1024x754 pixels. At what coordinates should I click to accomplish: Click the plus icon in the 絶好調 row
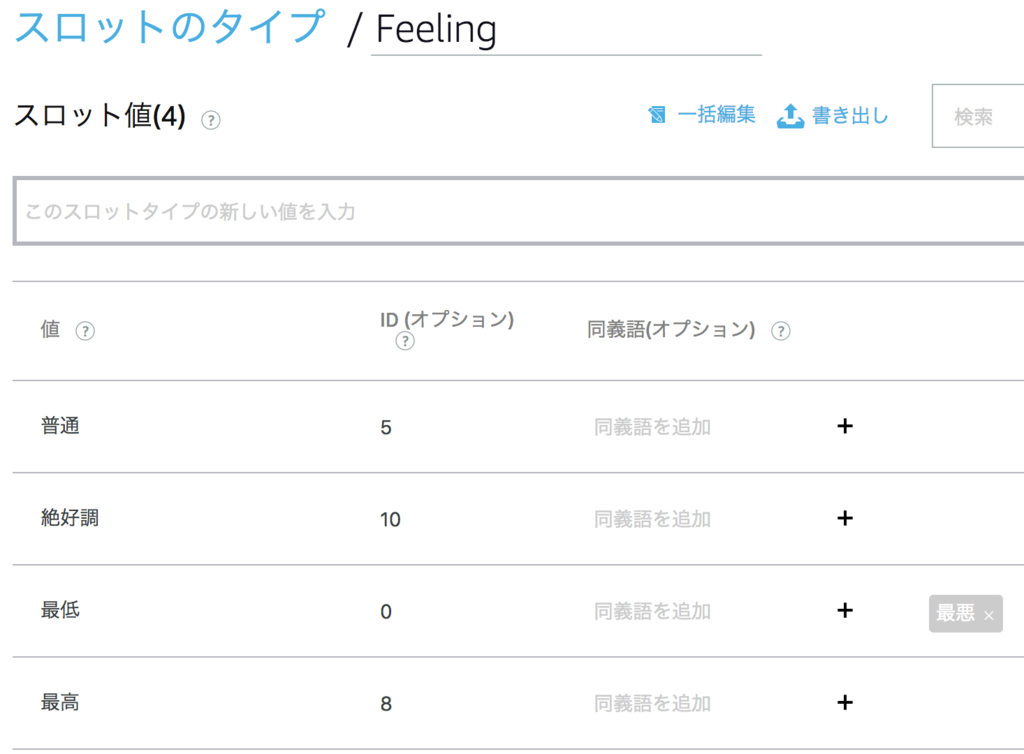pos(845,519)
